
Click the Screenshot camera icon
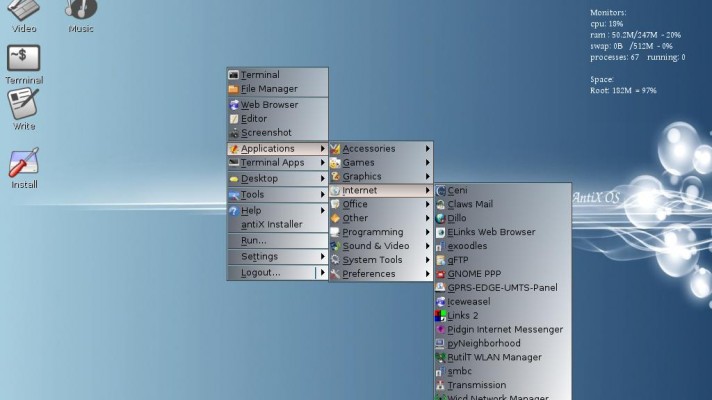pyautogui.click(x=234, y=133)
